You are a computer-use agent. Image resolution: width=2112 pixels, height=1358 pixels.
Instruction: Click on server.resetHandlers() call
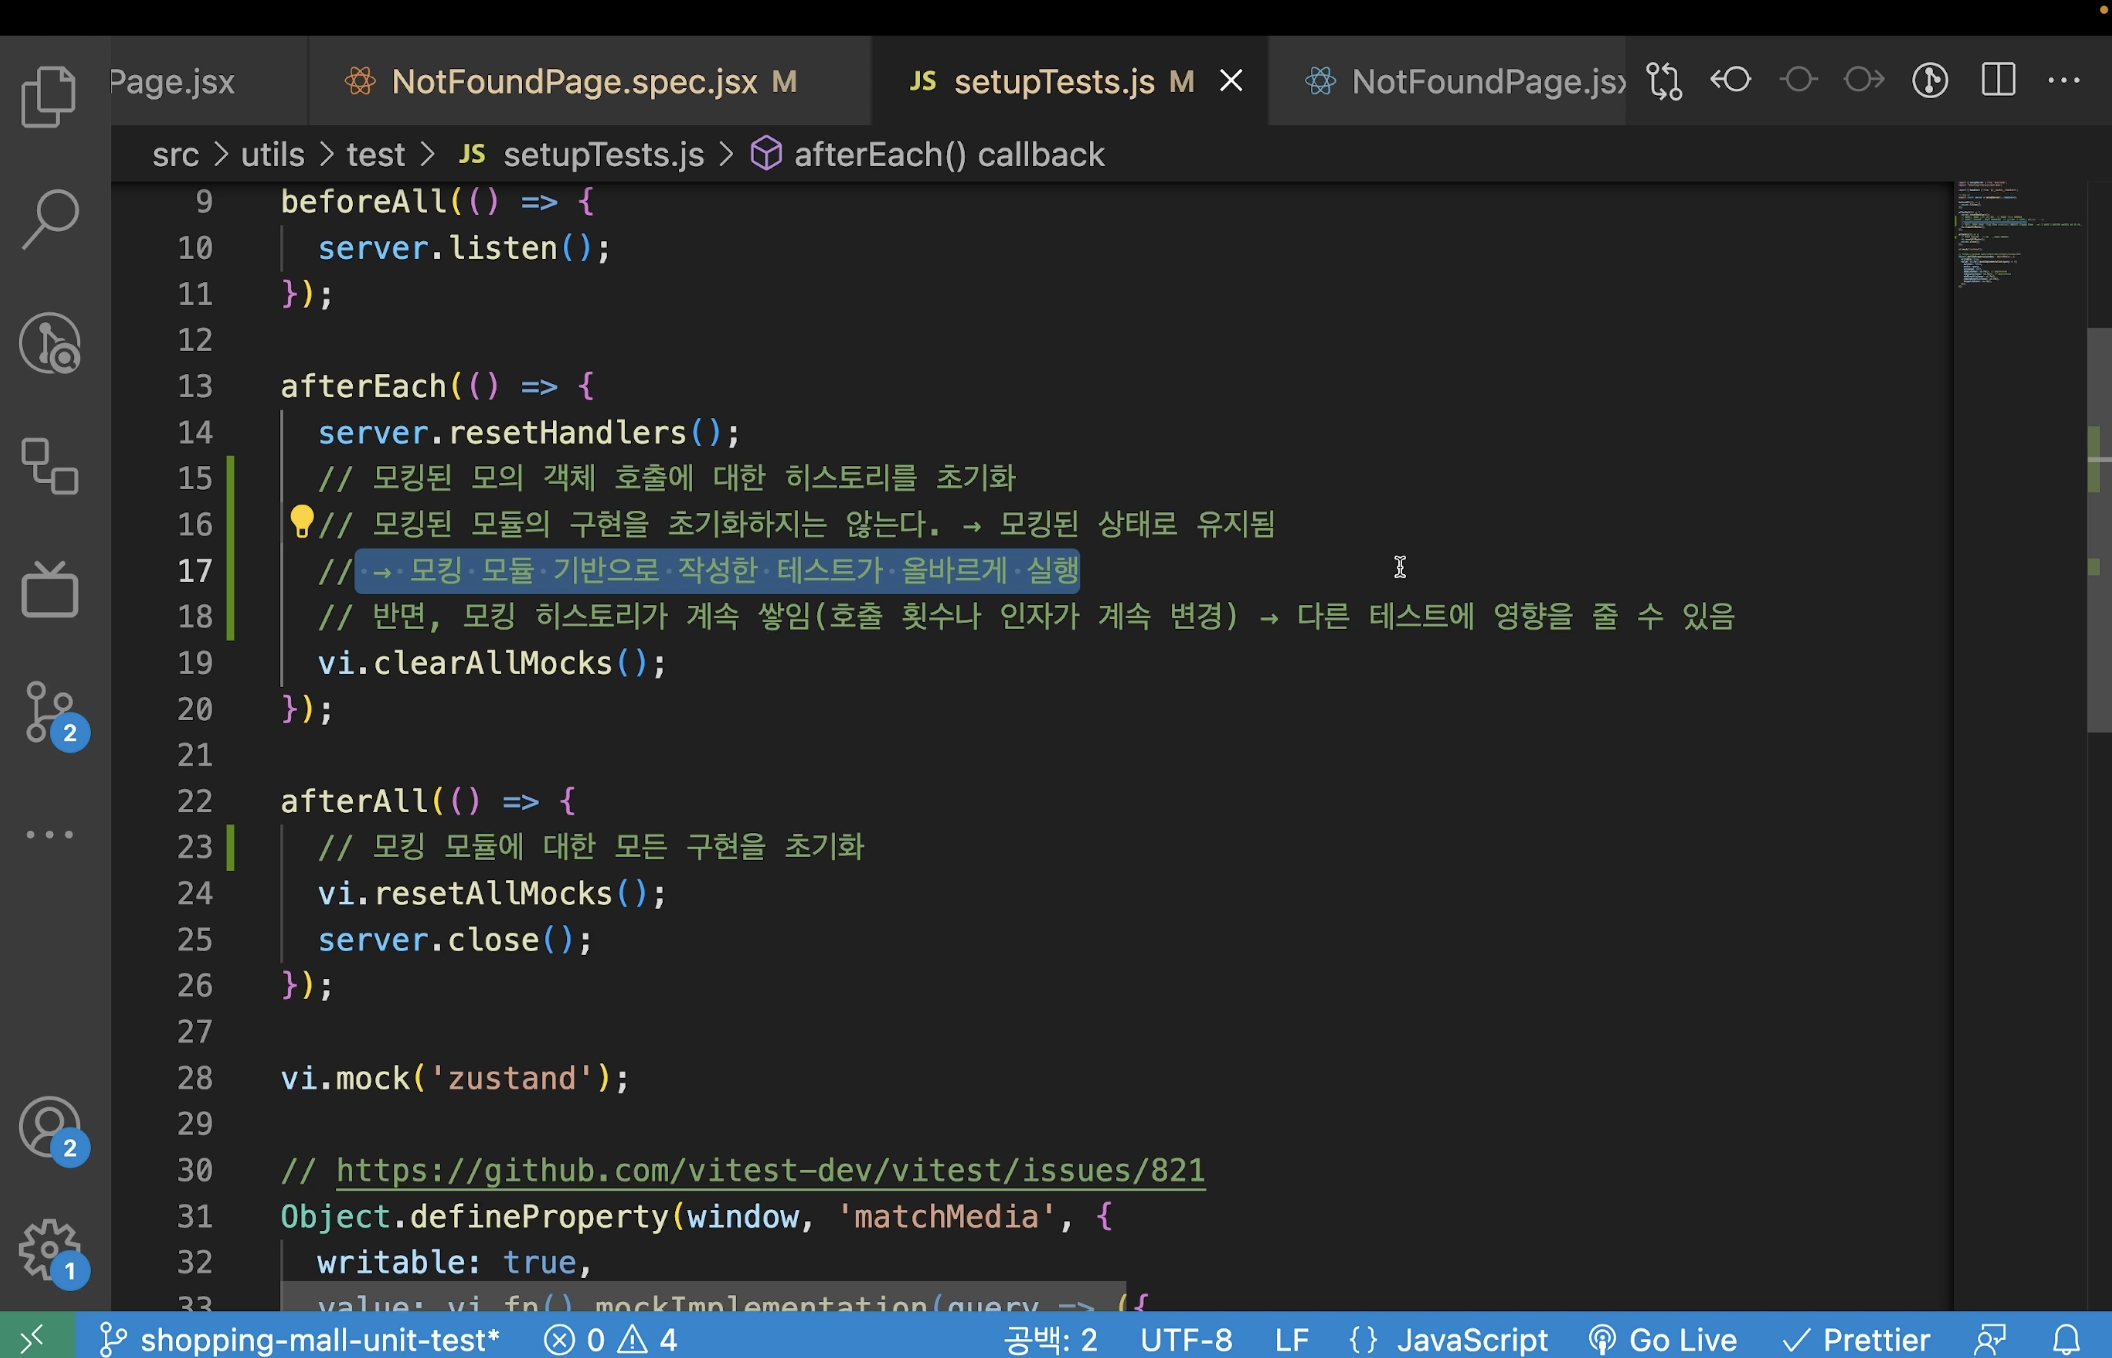(528, 433)
